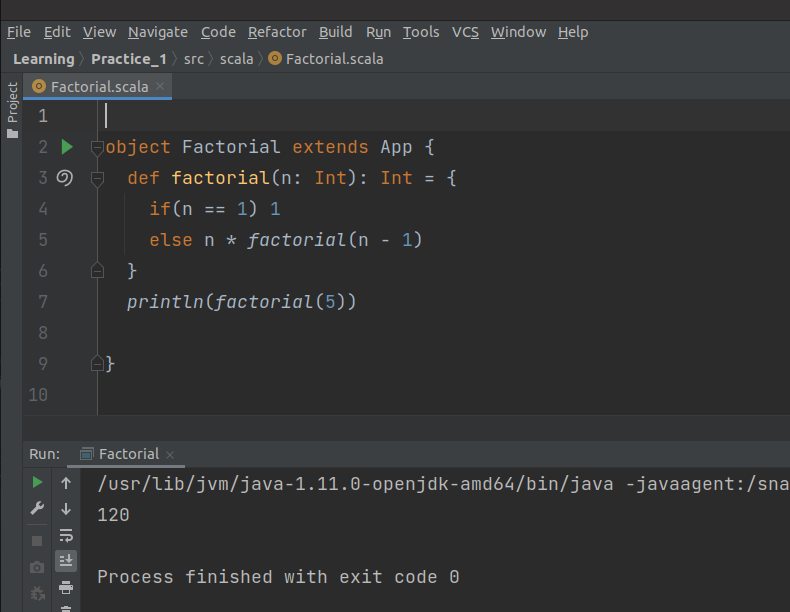This screenshot has height=612, width=790.
Task: Click the word 'object' on line 2
Action: click(x=138, y=147)
